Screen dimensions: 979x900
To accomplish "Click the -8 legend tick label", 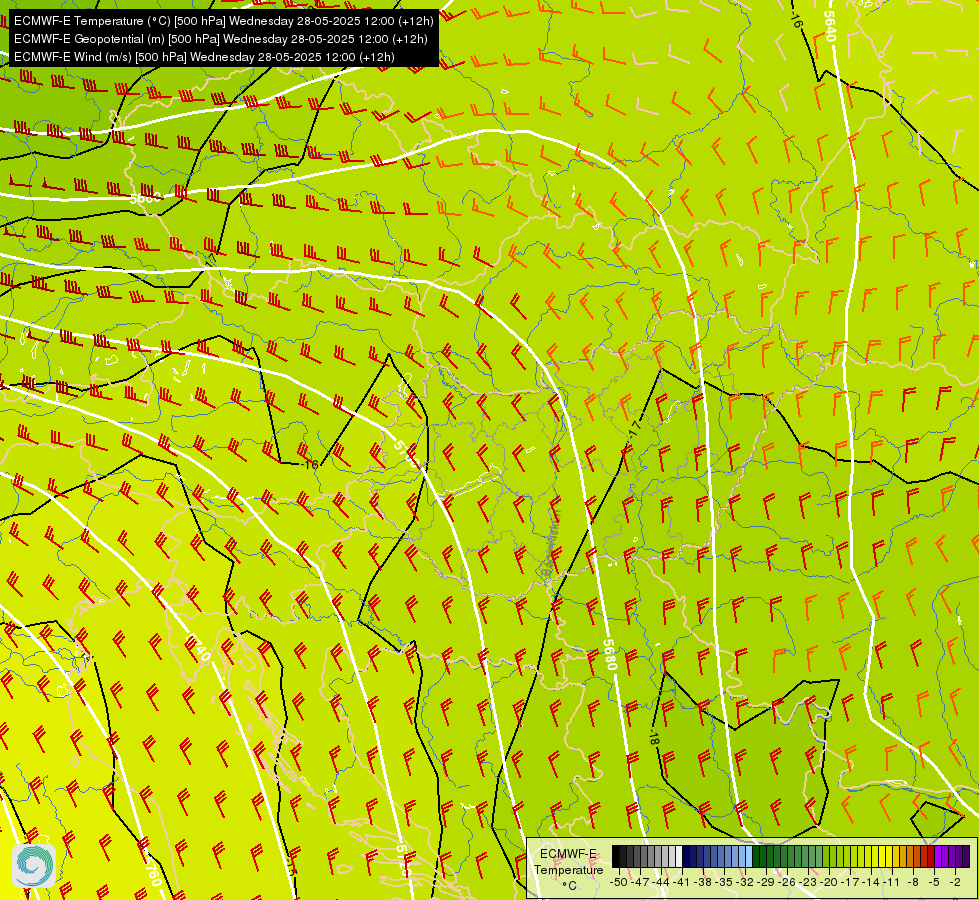I will (913, 882).
